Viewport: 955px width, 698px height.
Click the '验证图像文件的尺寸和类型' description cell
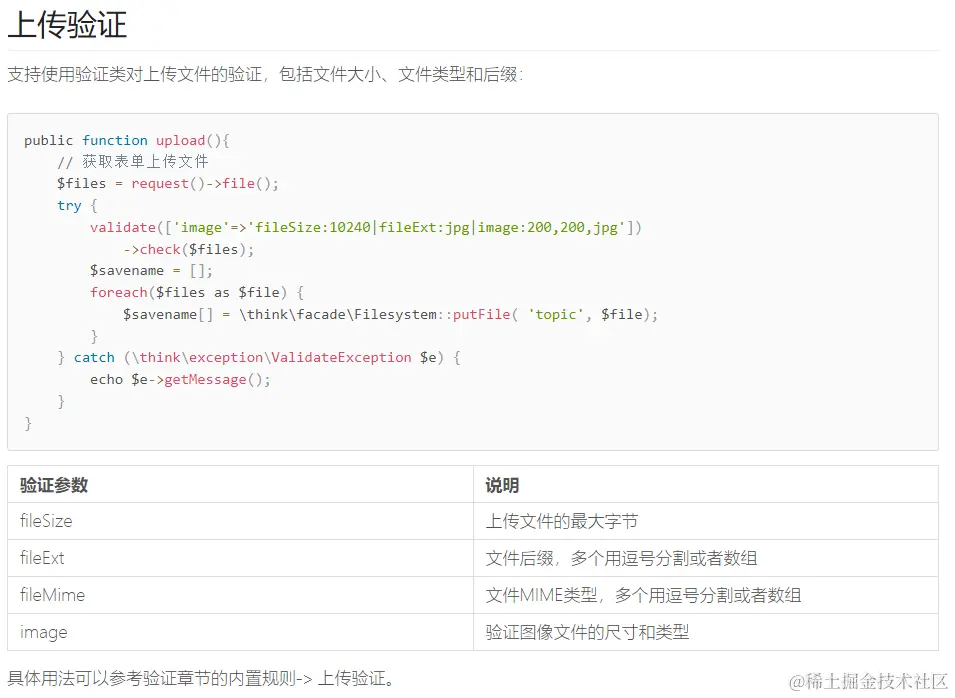click(x=587, y=632)
